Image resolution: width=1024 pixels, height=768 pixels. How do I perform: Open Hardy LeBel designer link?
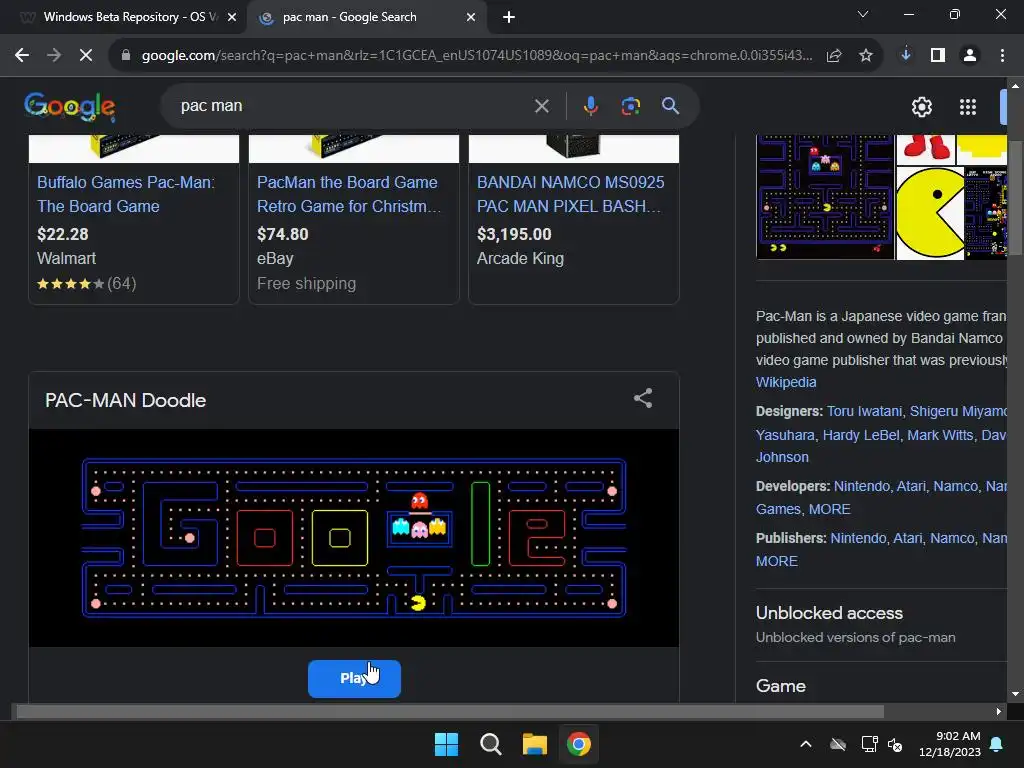861,435
